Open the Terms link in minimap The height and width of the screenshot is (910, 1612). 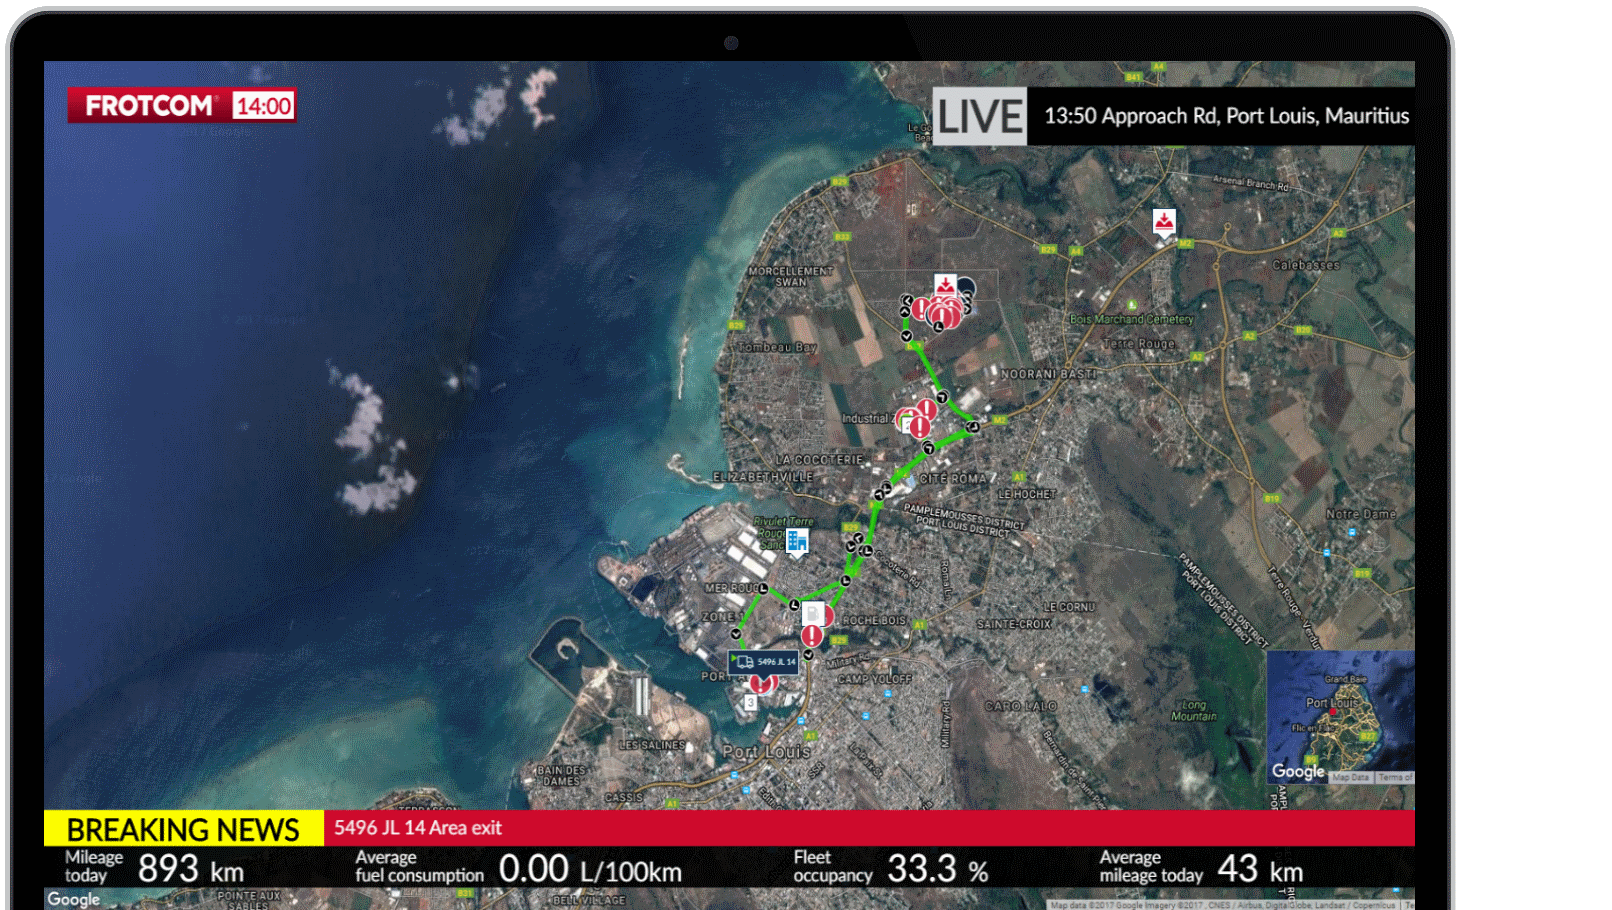(1395, 777)
